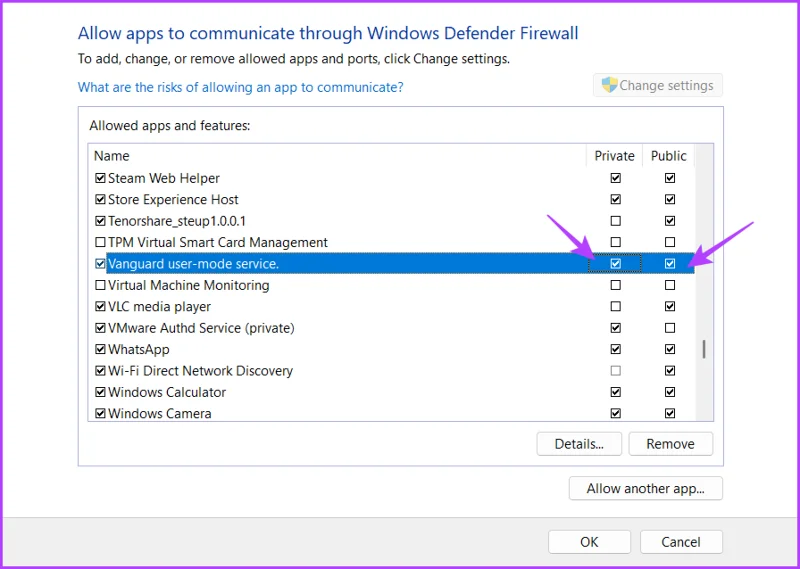Open 'What are the risks' help link
Image resolution: width=800 pixels, height=569 pixels.
(x=240, y=87)
